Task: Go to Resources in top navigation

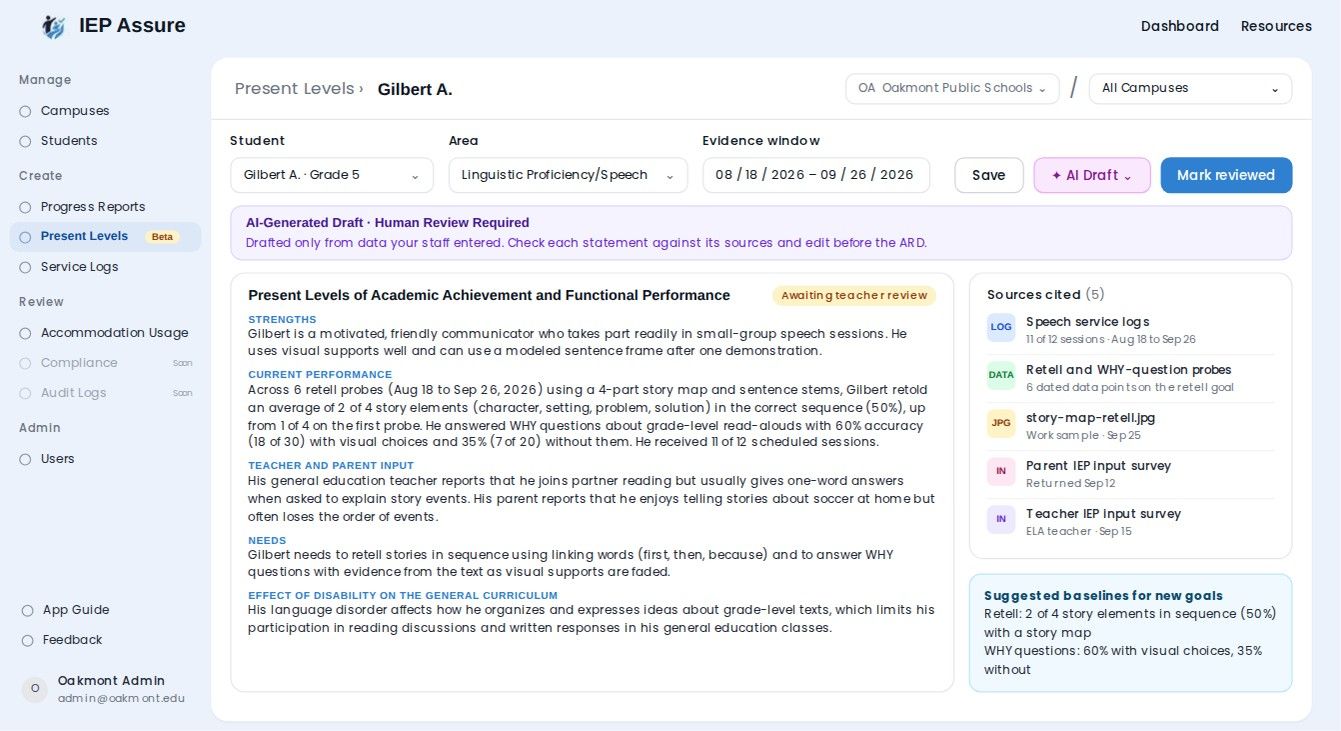Action: [1276, 26]
